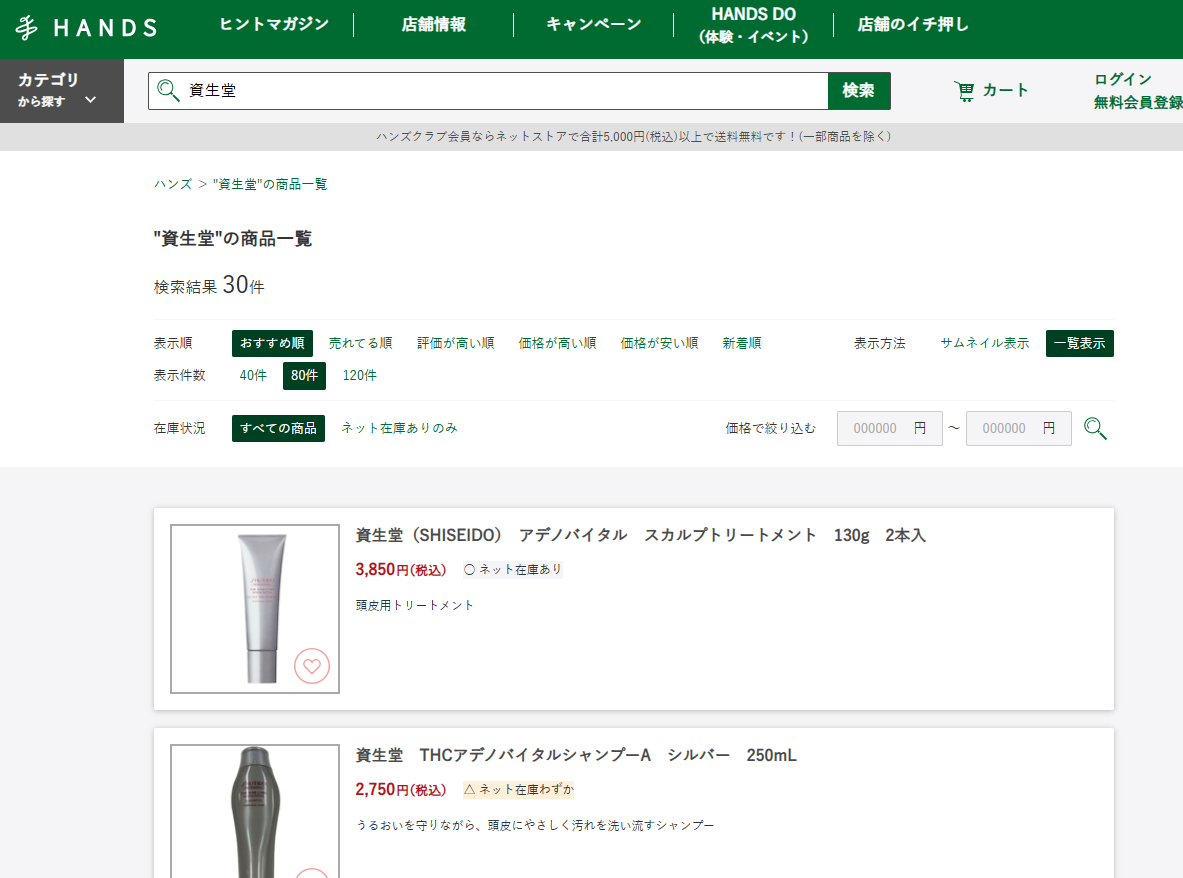
Task: Open アデノバイタル スカルプトリートメント product title
Action: pyautogui.click(x=641, y=536)
